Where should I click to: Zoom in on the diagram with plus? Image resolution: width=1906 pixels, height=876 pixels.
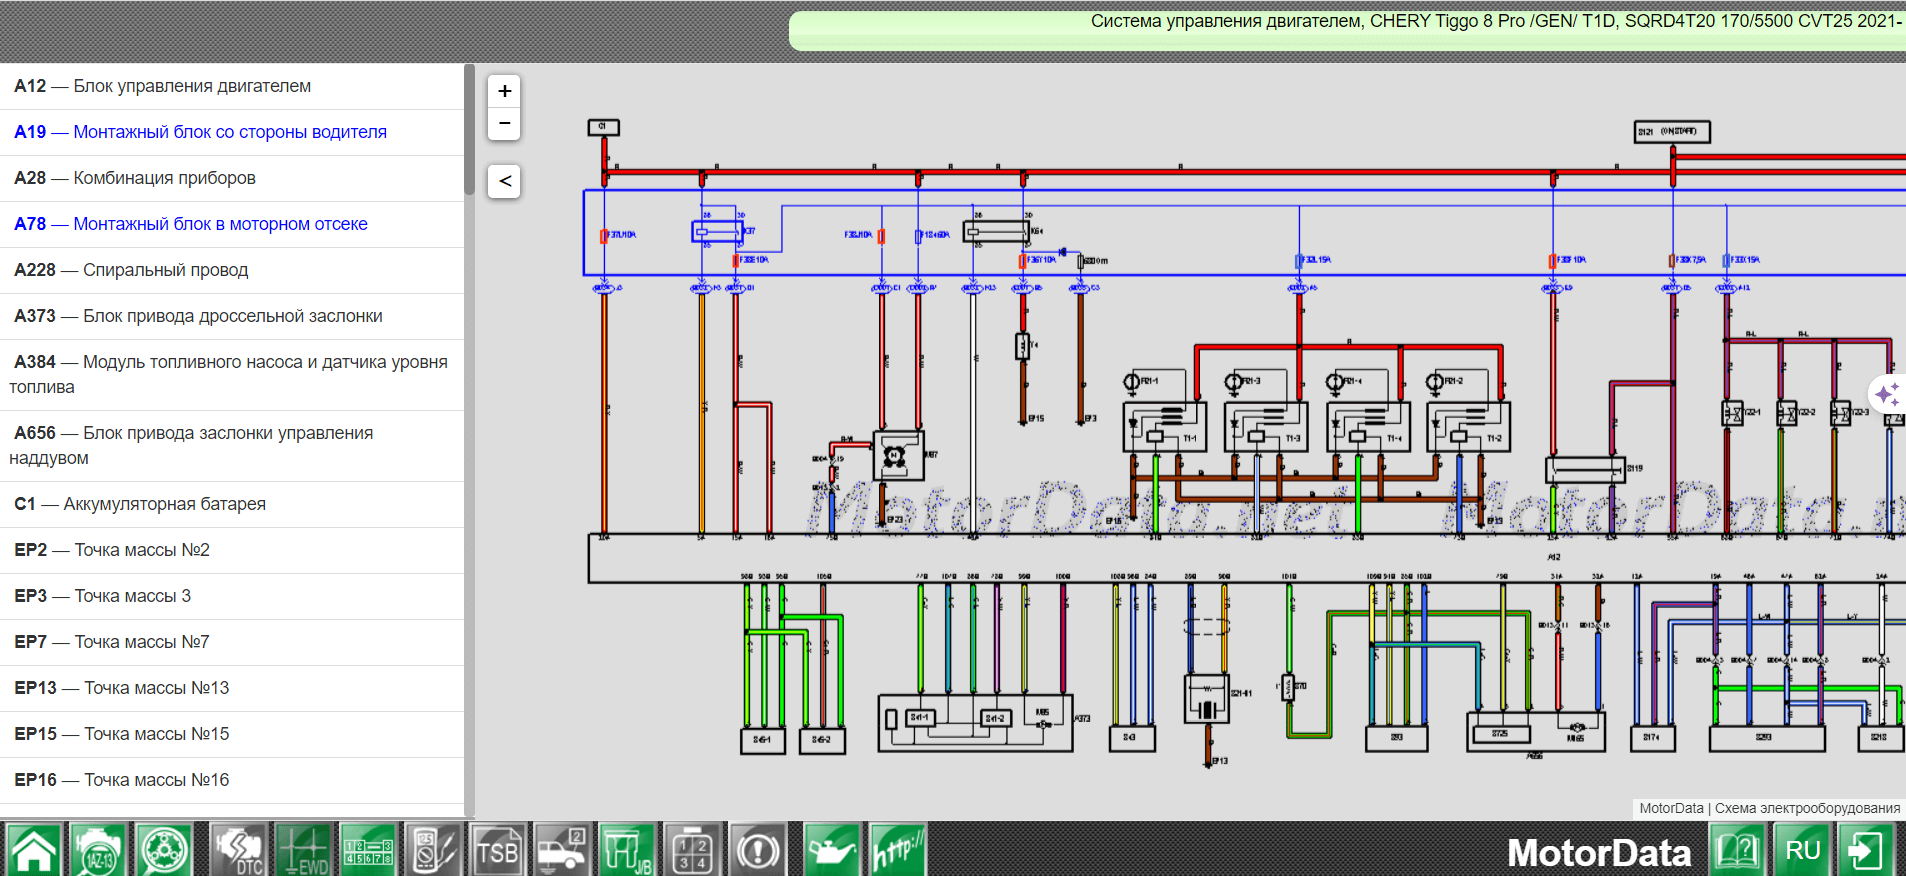click(504, 91)
